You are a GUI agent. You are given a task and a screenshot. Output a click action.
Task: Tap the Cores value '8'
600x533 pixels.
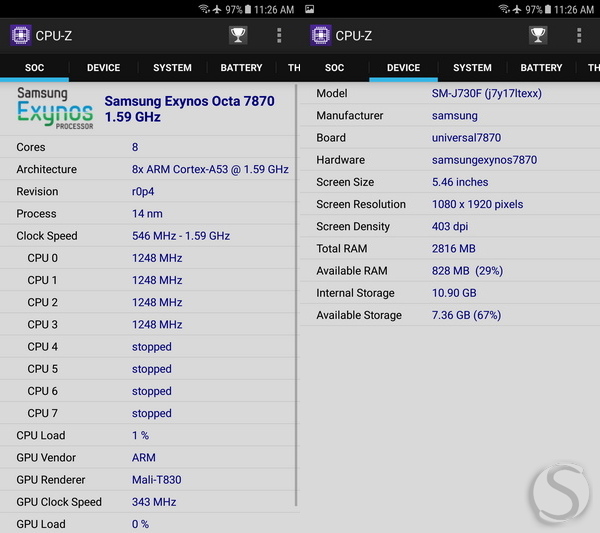(135, 147)
